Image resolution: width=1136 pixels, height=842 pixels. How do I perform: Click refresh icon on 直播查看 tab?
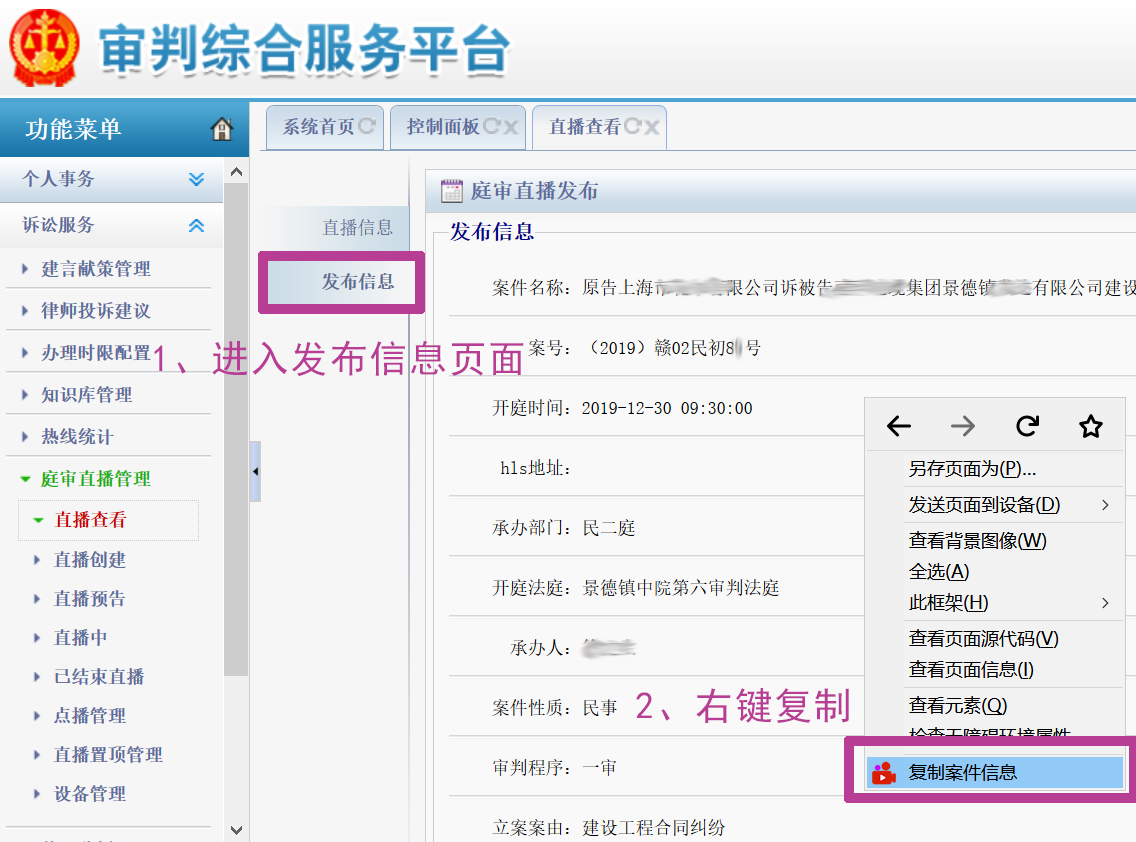pos(632,127)
